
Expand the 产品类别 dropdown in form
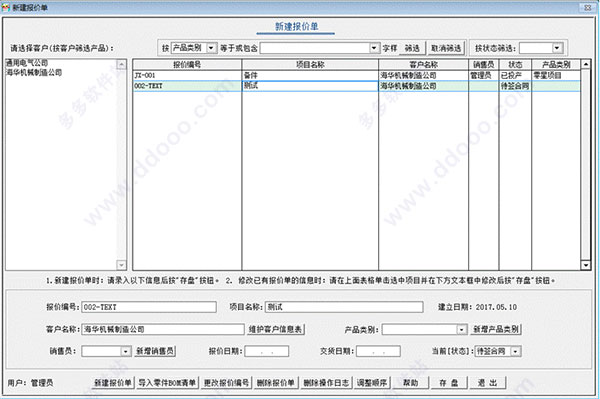point(462,329)
